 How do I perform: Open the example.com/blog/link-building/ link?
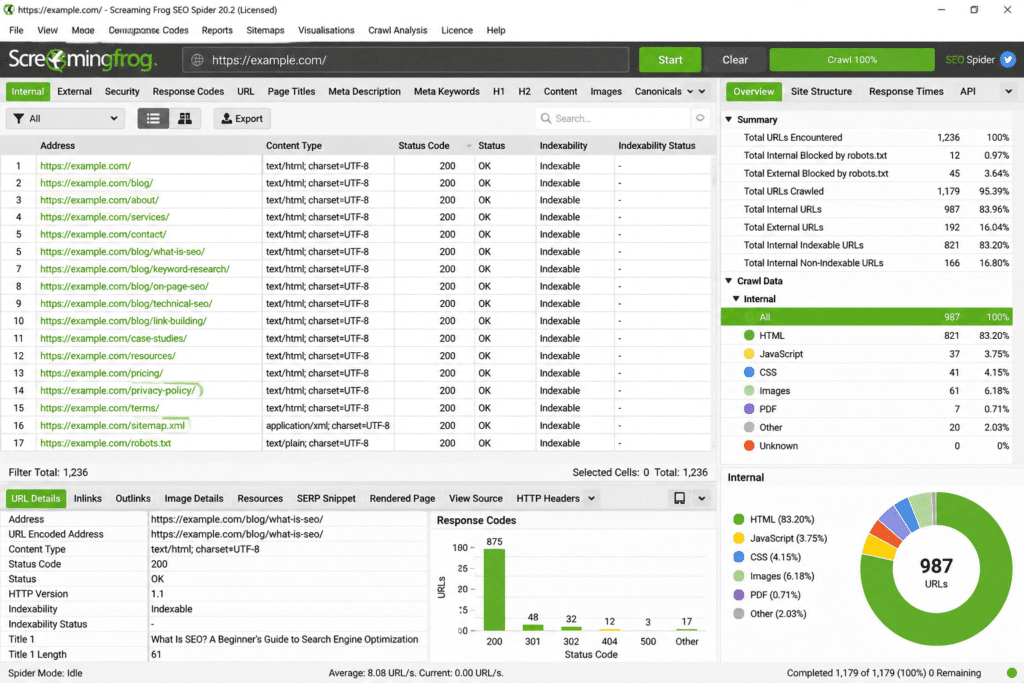(123, 321)
